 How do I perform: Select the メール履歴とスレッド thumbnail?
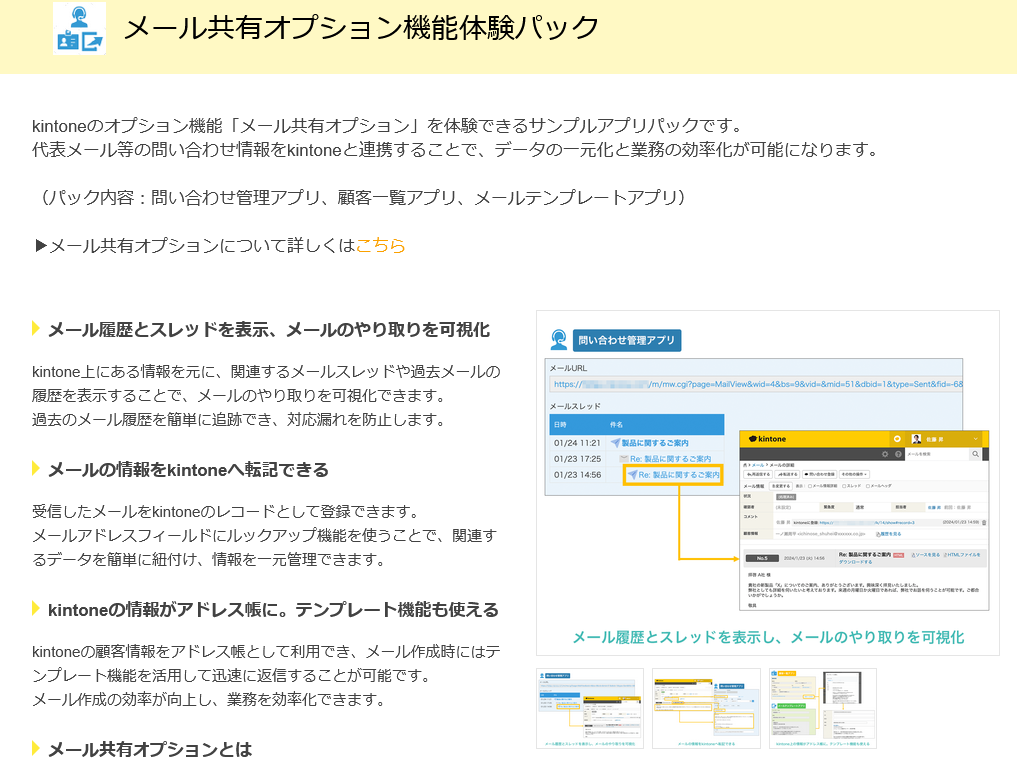click(x=590, y=708)
